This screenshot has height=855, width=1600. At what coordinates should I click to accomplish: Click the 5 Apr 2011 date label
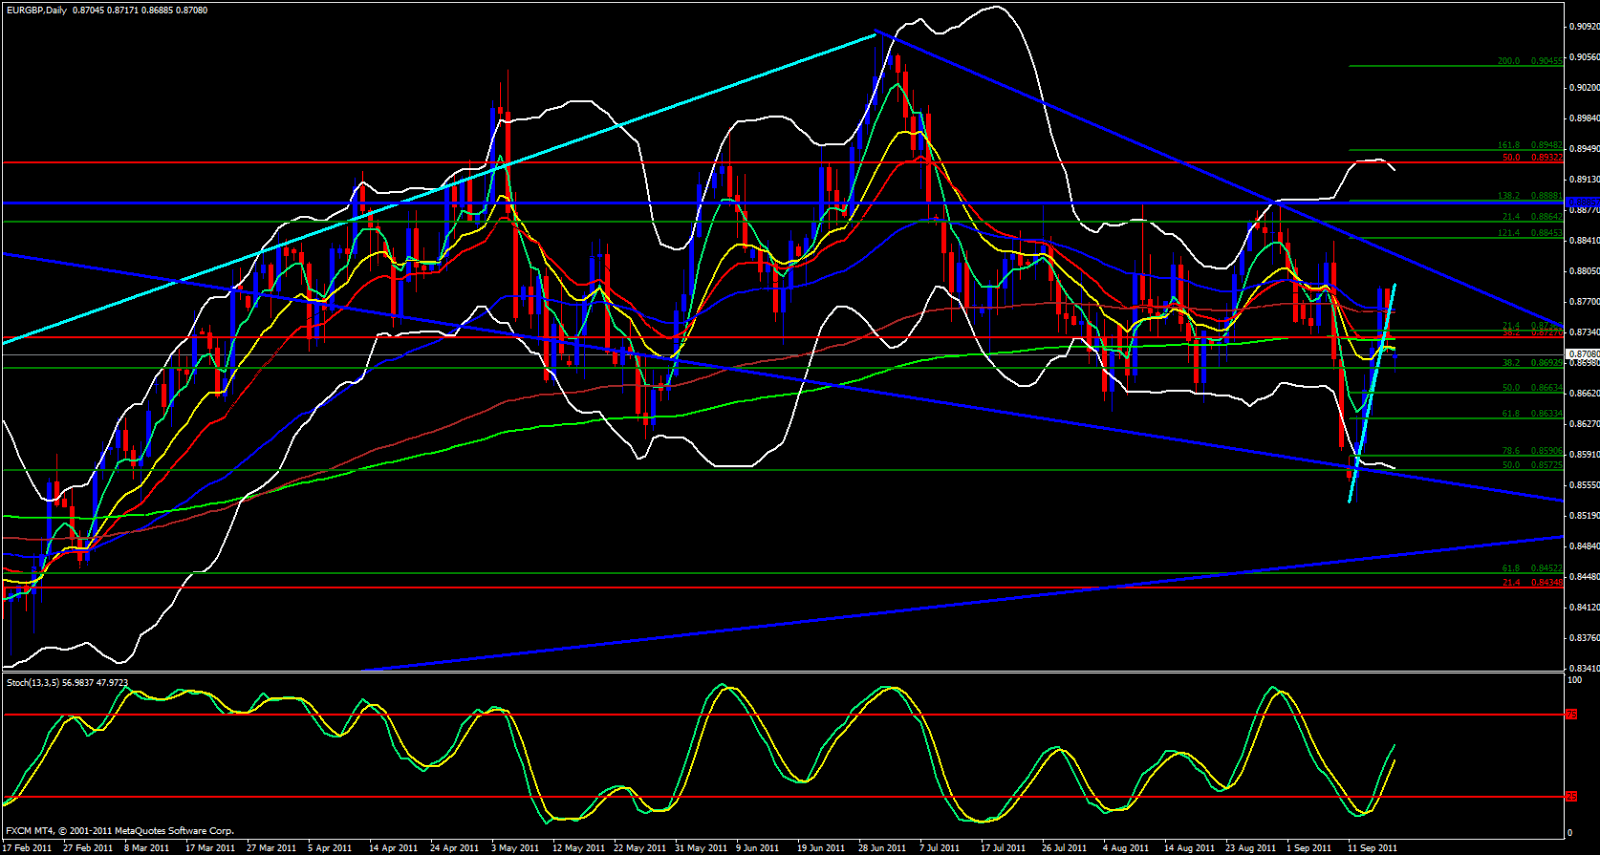coord(329,848)
